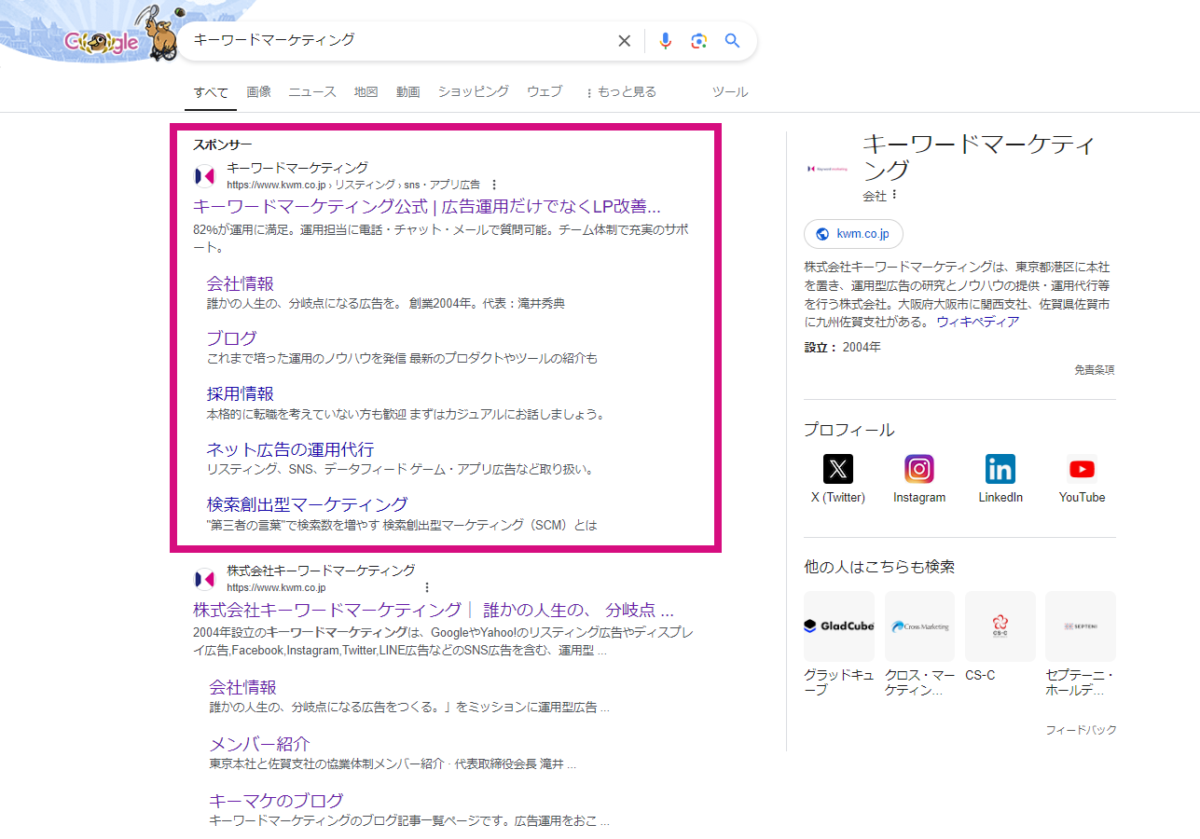The width and height of the screenshot is (1200, 839).
Task: Open the sponsored 会社情報 sitelink
Action: tap(240, 283)
